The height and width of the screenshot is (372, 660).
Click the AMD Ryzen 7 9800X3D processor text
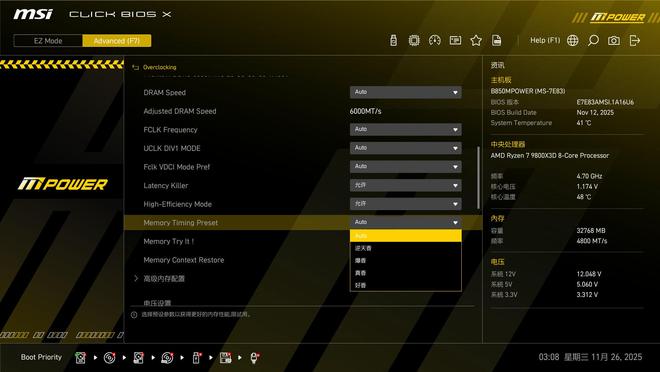(549, 155)
